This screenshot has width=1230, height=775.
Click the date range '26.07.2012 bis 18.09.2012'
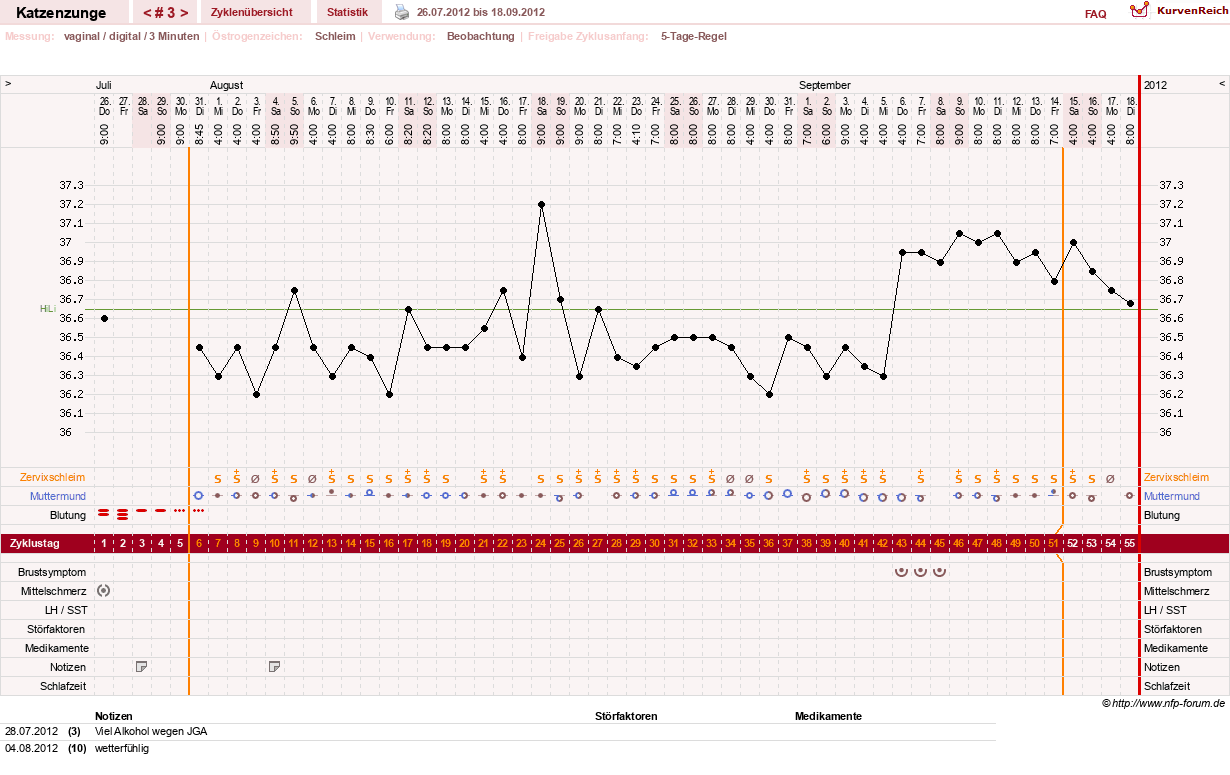tap(481, 12)
